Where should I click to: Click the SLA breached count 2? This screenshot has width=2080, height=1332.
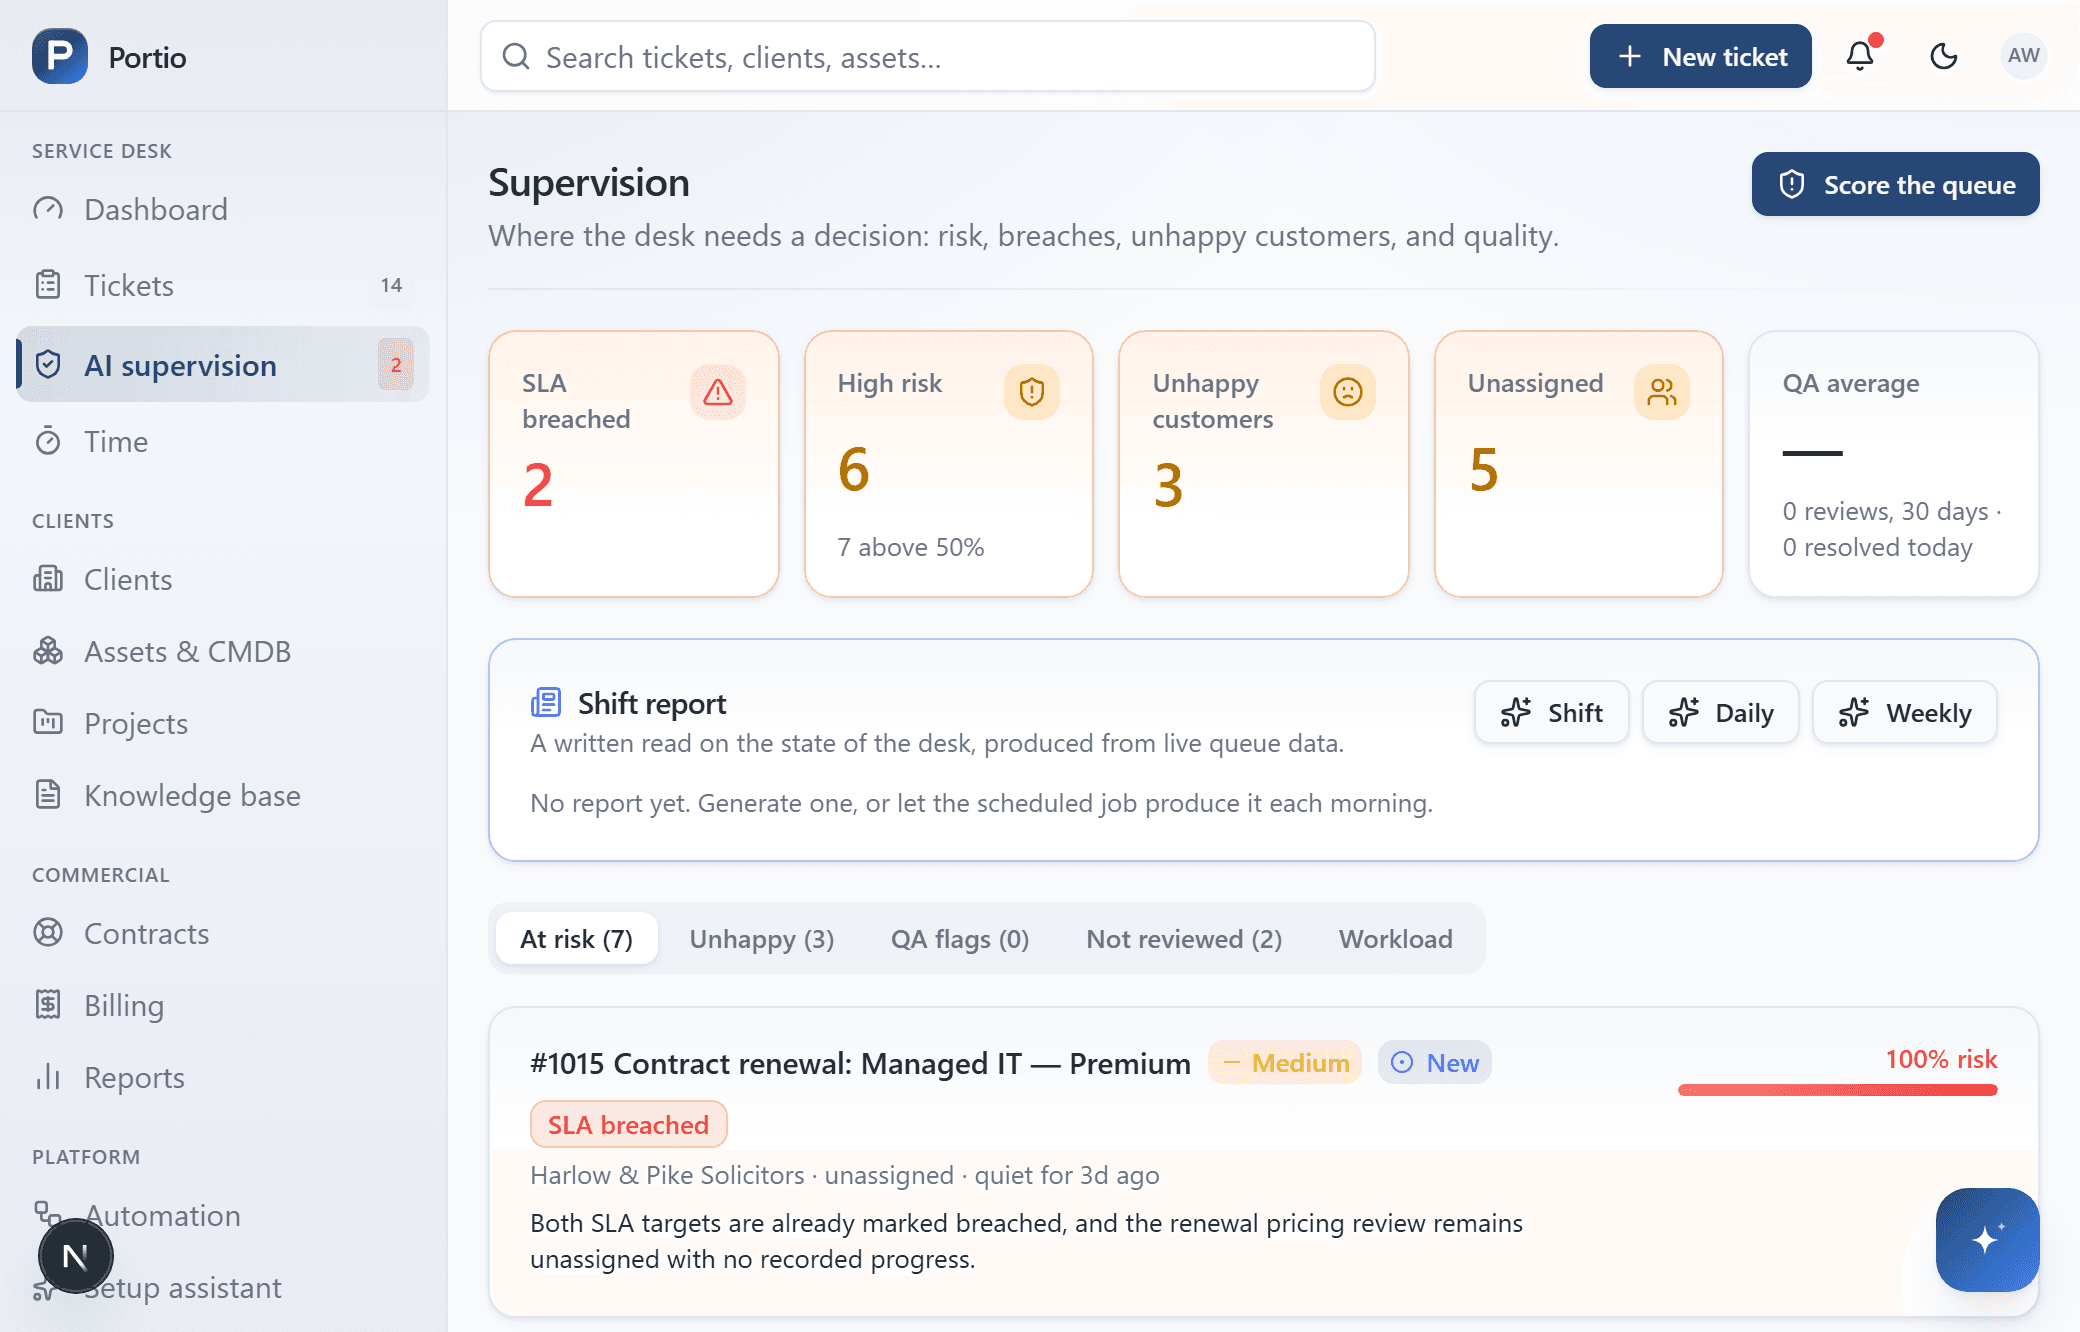click(538, 485)
